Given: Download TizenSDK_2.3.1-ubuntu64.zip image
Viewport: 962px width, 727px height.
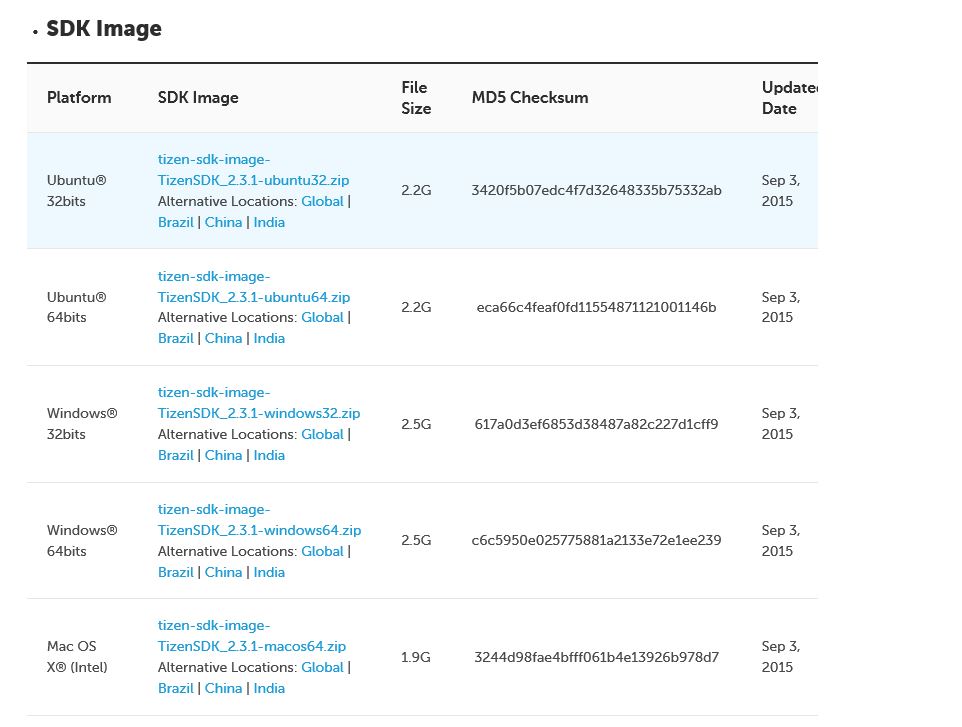Looking at the screenshot, I should 253,287.
